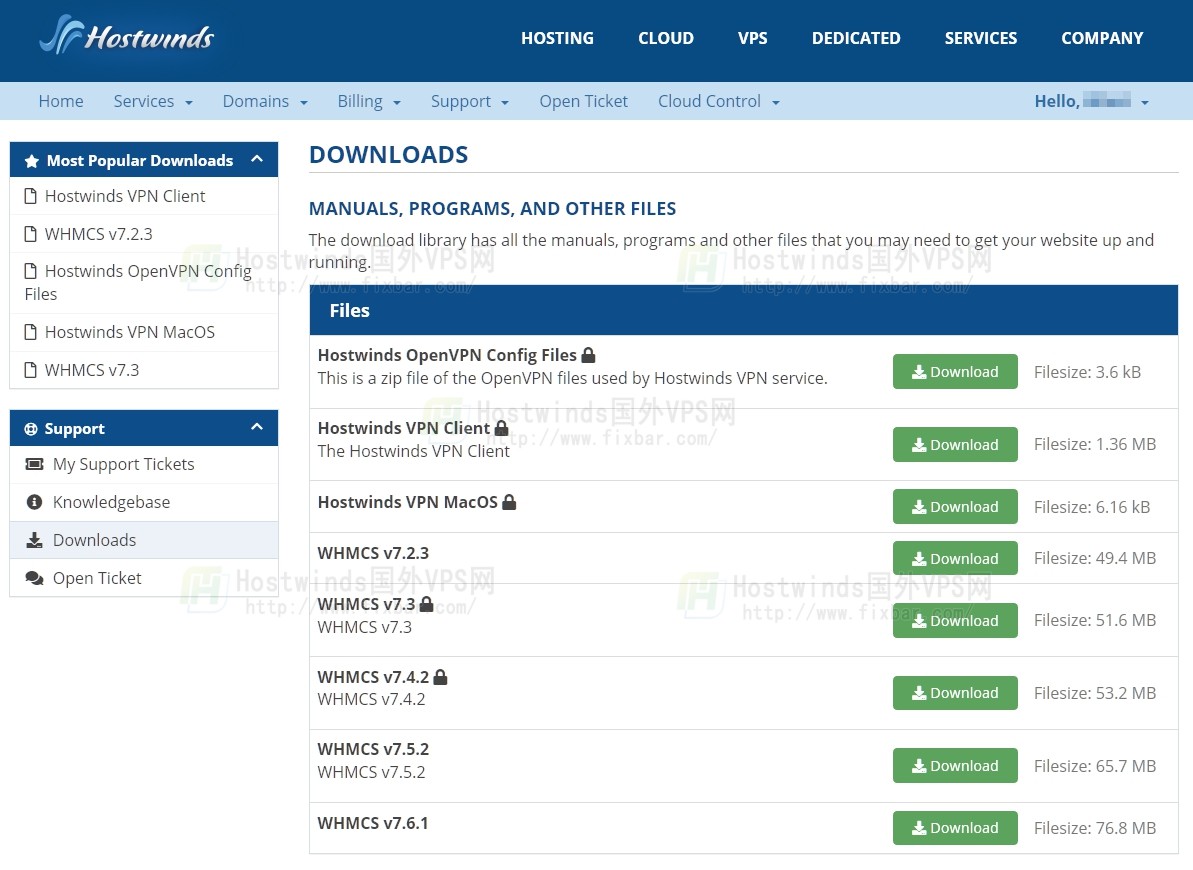Open WHMCS v7.2.3 from popular downloads

[x=144, y=234]
